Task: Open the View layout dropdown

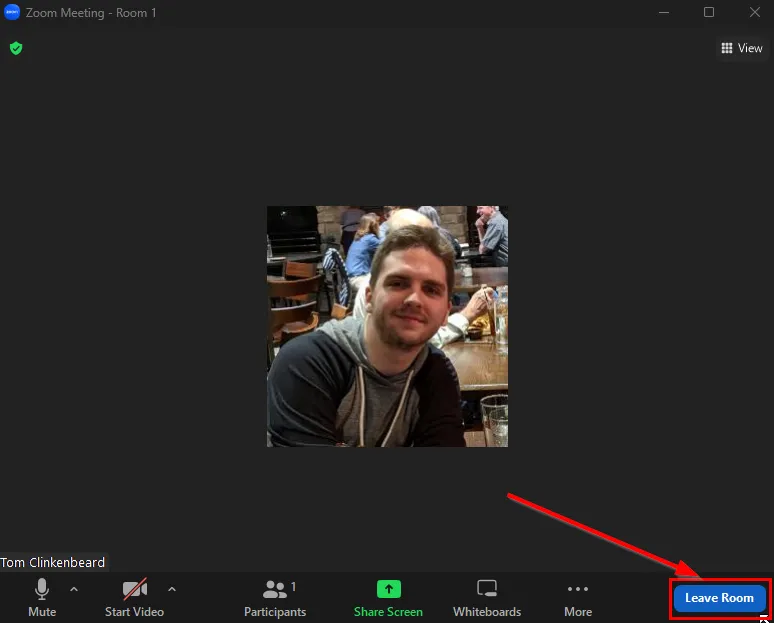Action: pyautogui.click(x=741, y=48)
